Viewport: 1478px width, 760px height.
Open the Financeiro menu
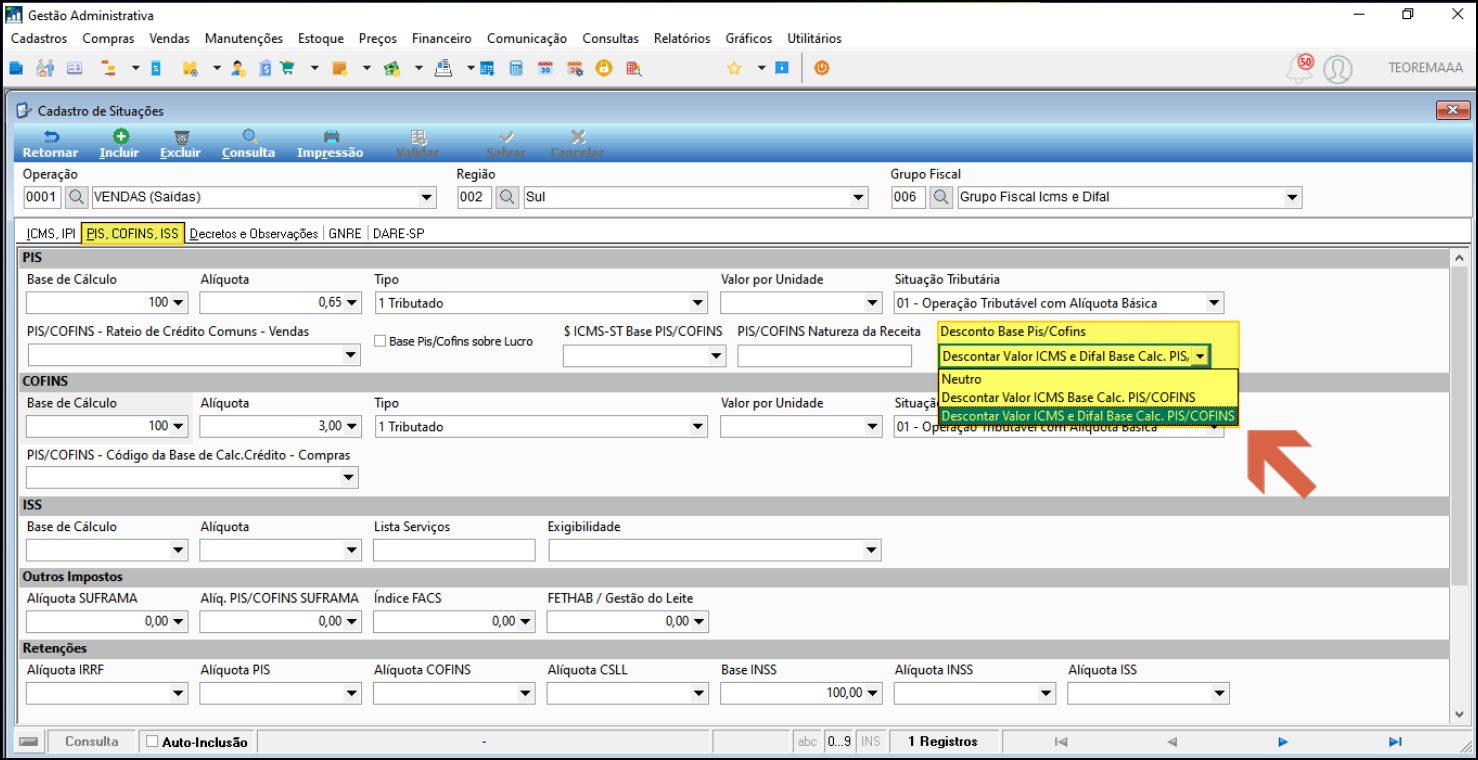[441, 38]
